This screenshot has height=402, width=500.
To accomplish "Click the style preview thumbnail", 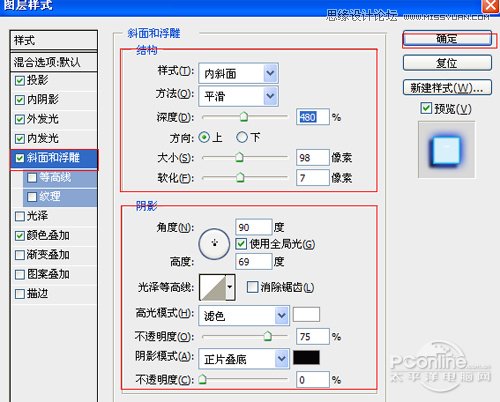I will (447, 150).
